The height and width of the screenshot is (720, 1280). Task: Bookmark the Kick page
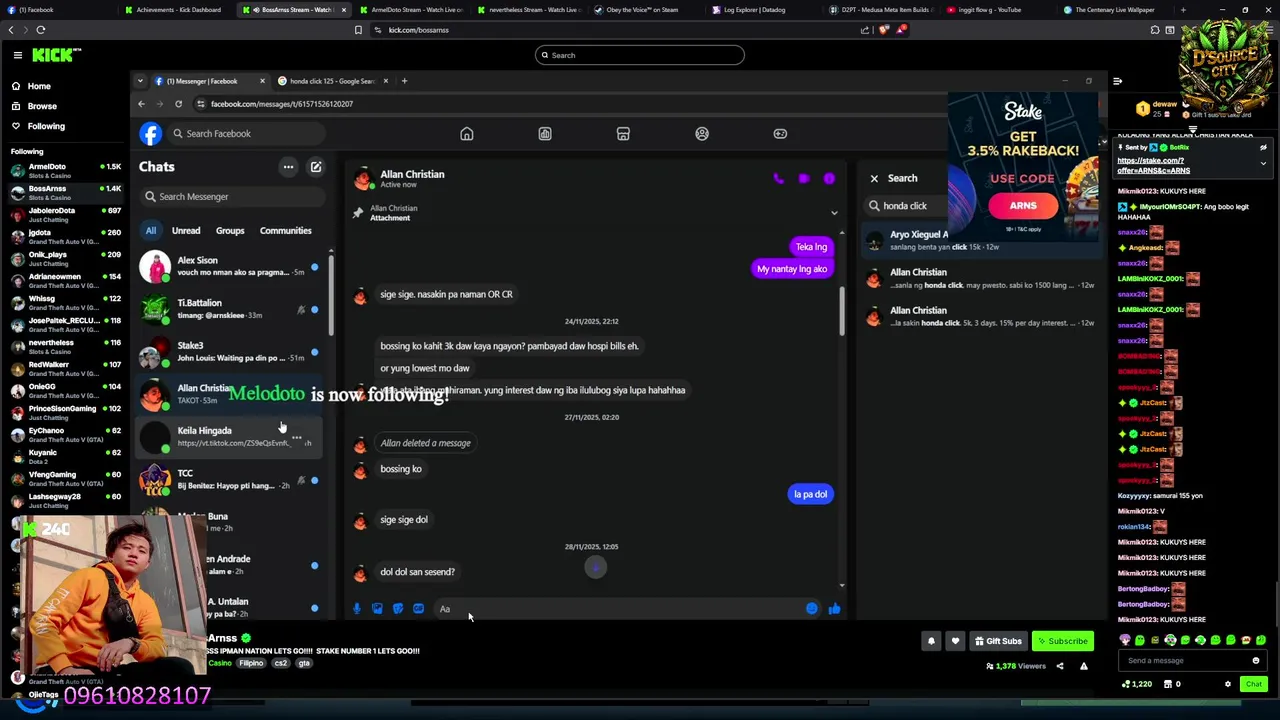point(358,30)
